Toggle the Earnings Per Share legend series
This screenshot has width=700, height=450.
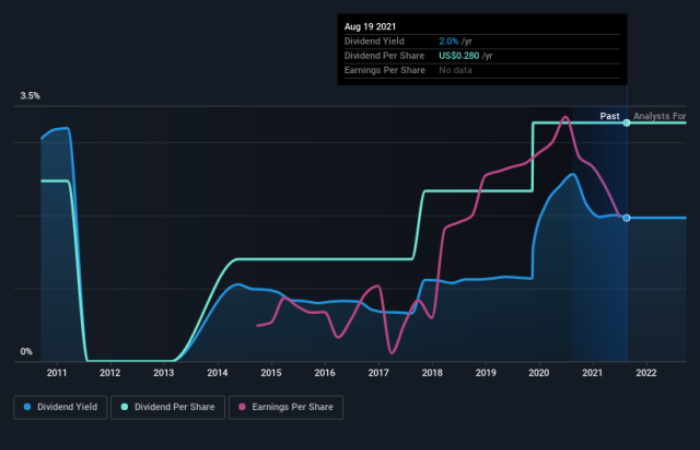pos(286,407)
